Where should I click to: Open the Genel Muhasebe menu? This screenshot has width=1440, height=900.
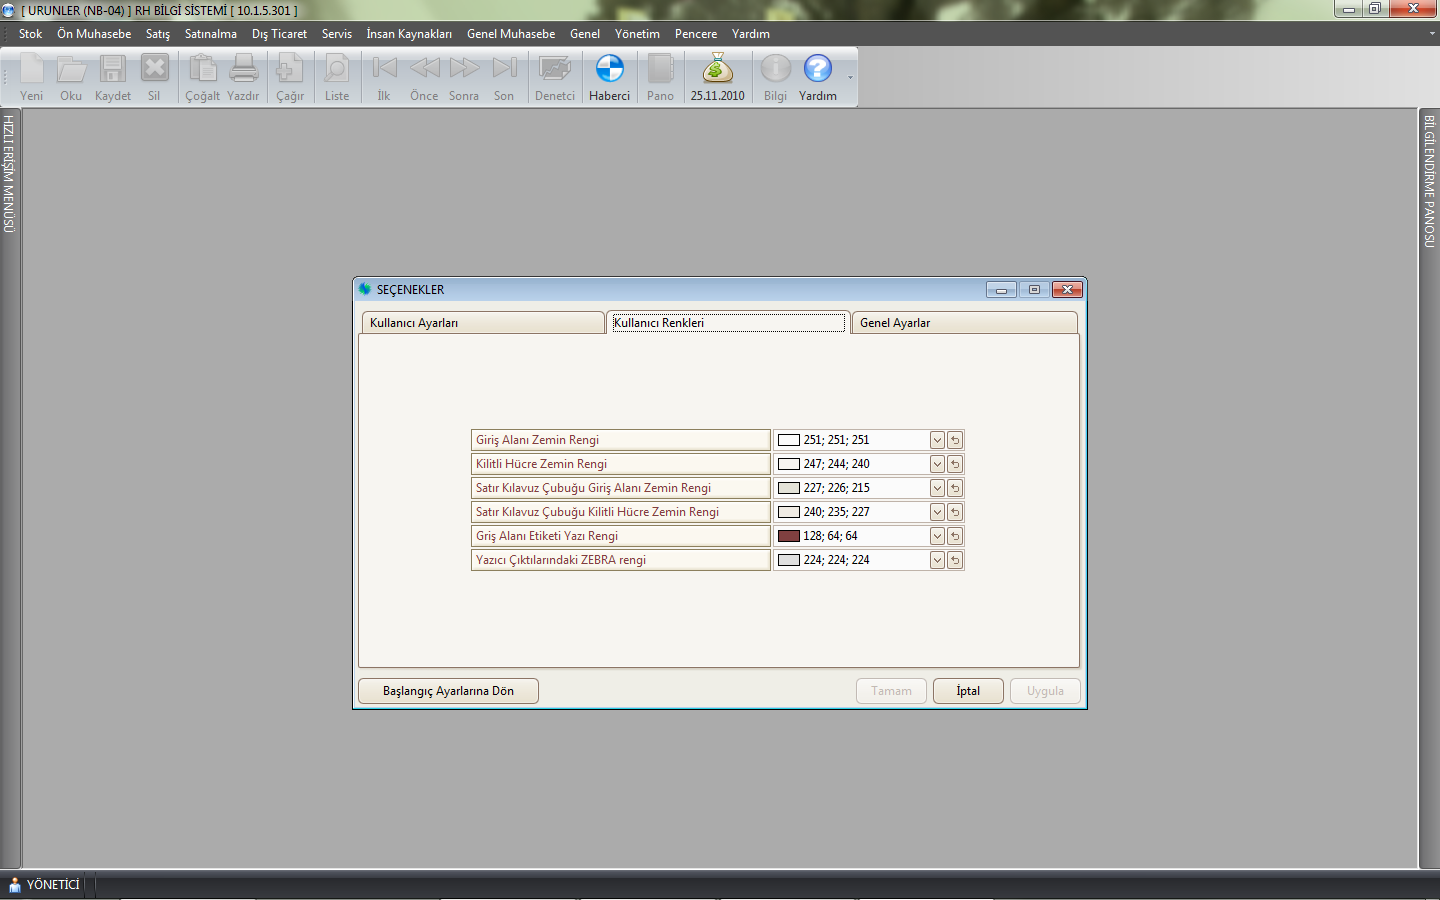point(510,34)
